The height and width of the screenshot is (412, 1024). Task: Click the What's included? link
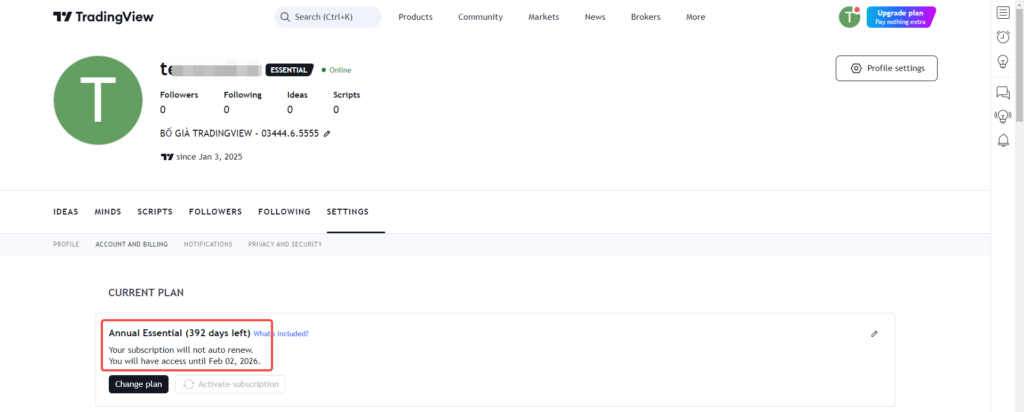(x=281, y=334)
